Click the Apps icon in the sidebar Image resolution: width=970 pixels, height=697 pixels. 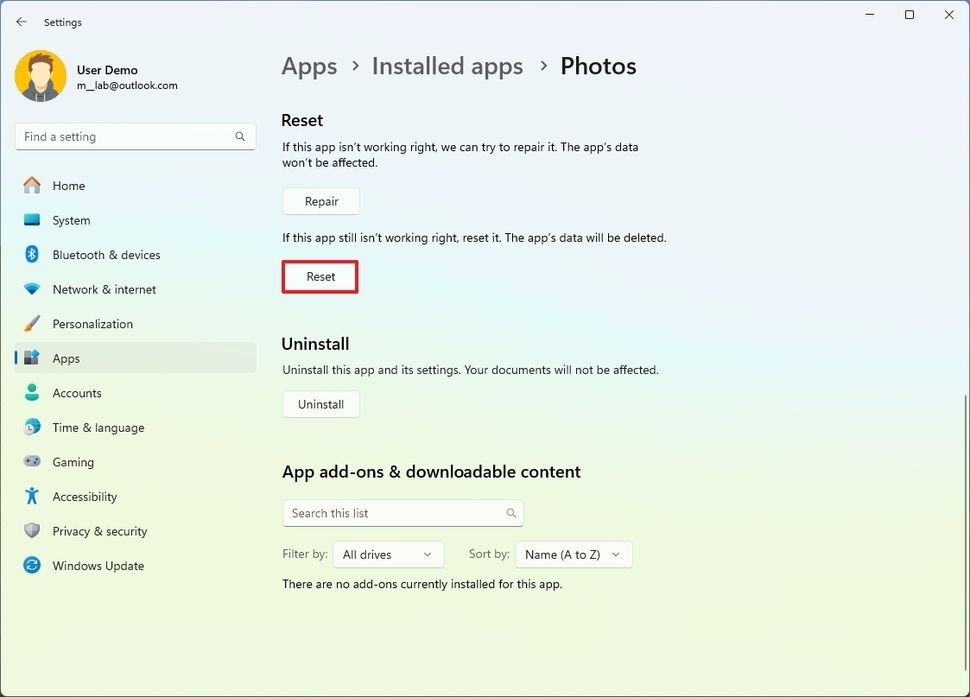pyautogui.click(x=32, y=357)
